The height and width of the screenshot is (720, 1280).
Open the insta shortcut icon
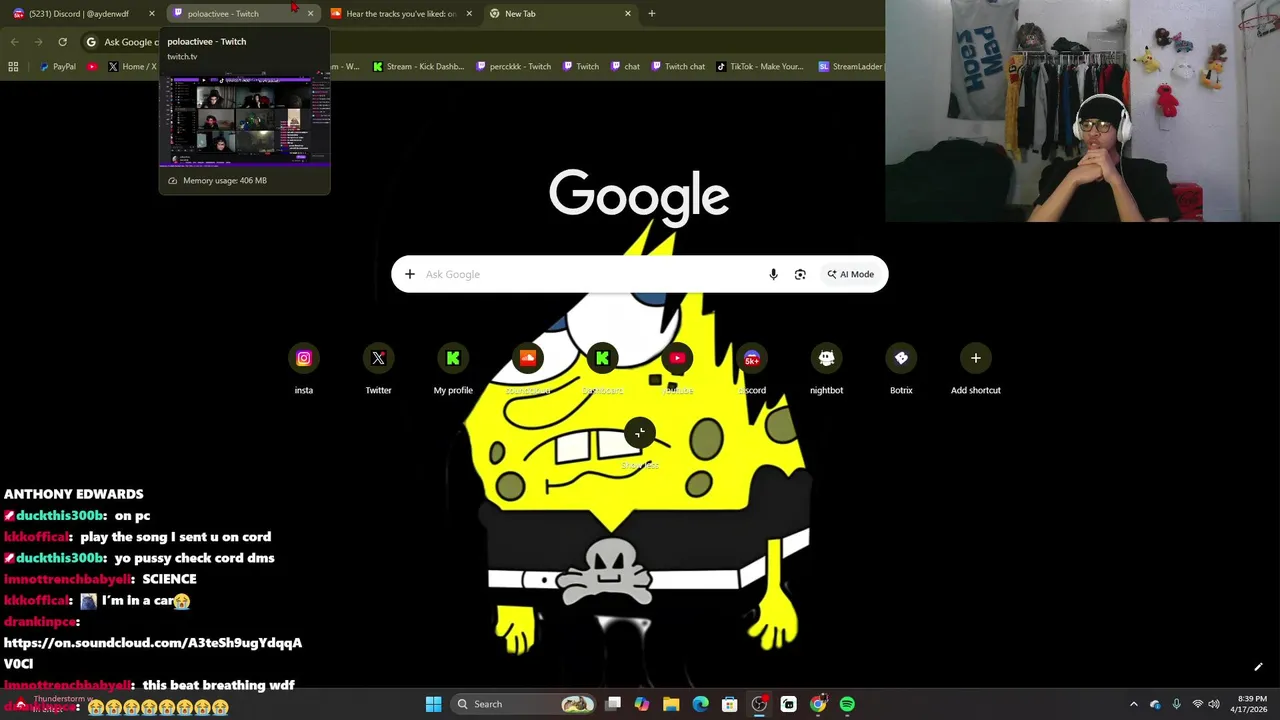304,358
